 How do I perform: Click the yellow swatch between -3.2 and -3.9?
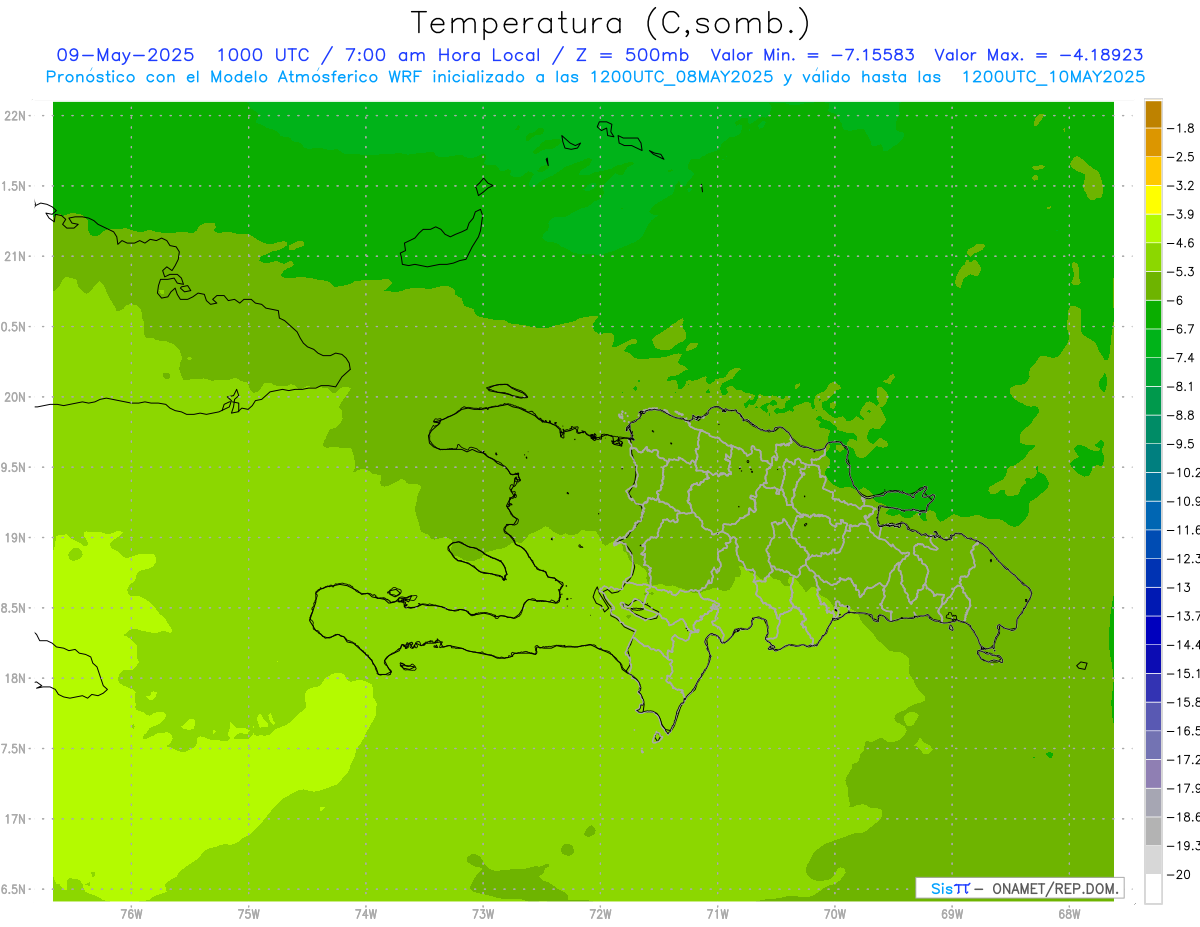pyautogui.click(x=1153, y=199)
